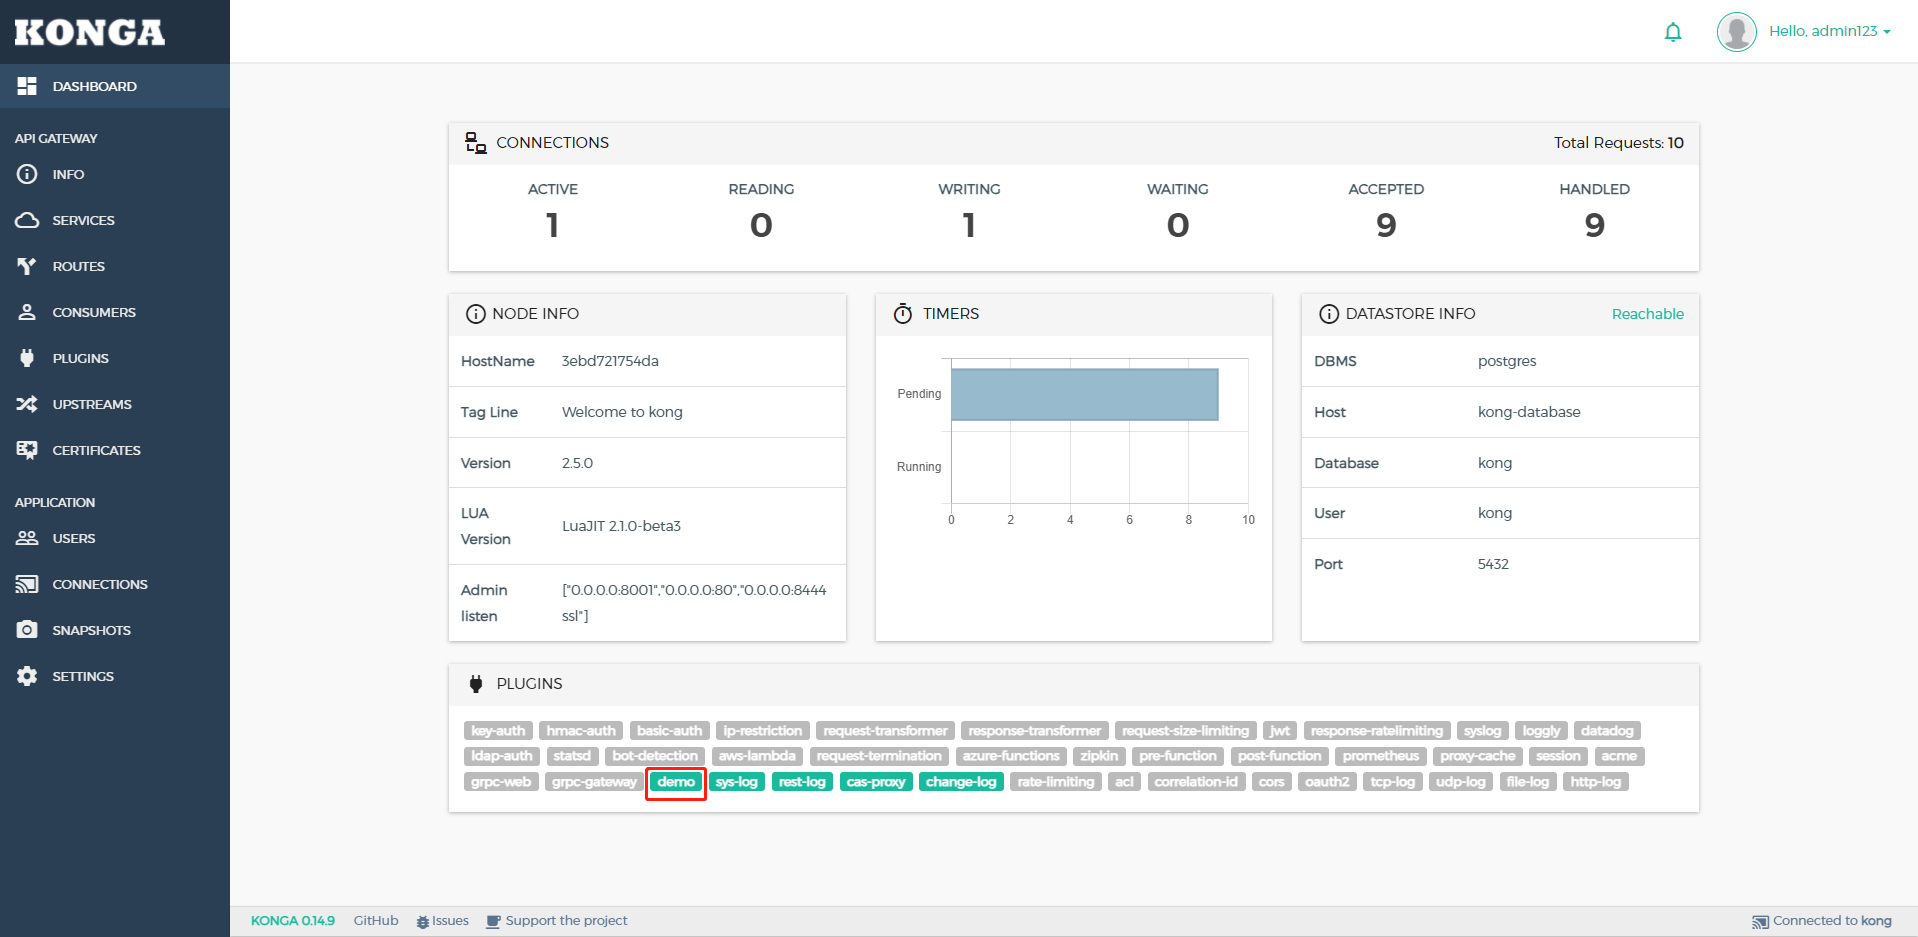
Task: Click the Total Requests: 10 text
Action: pyautogui.click(x=1619, y=143)
